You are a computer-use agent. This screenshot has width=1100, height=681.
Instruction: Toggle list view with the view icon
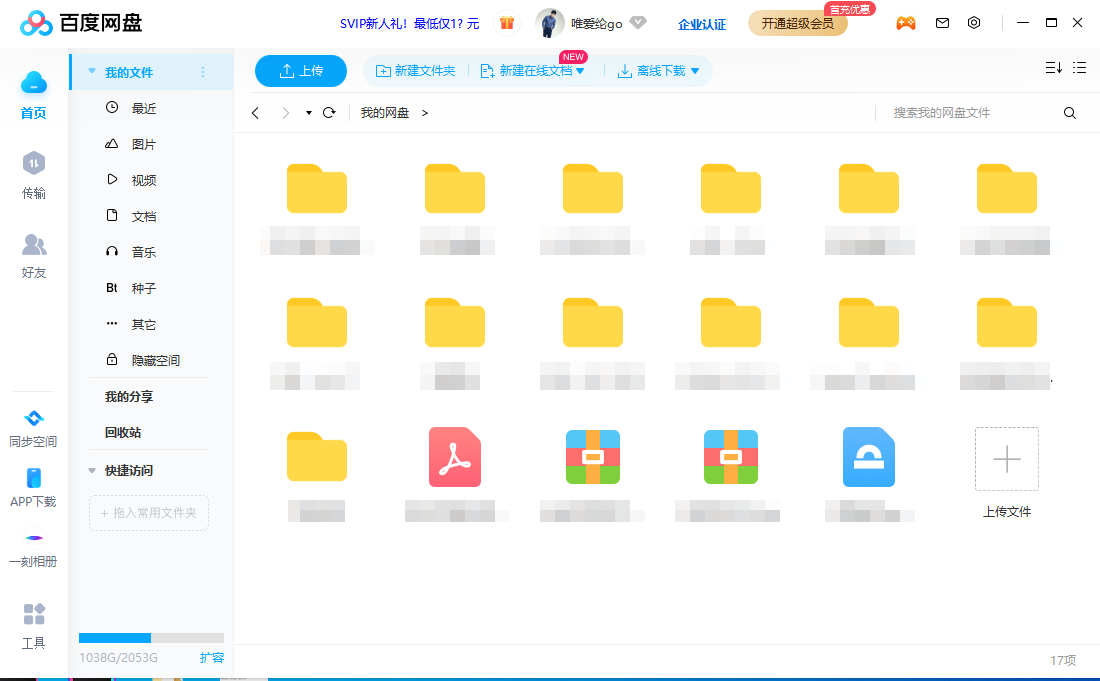tap(1079, 67)
